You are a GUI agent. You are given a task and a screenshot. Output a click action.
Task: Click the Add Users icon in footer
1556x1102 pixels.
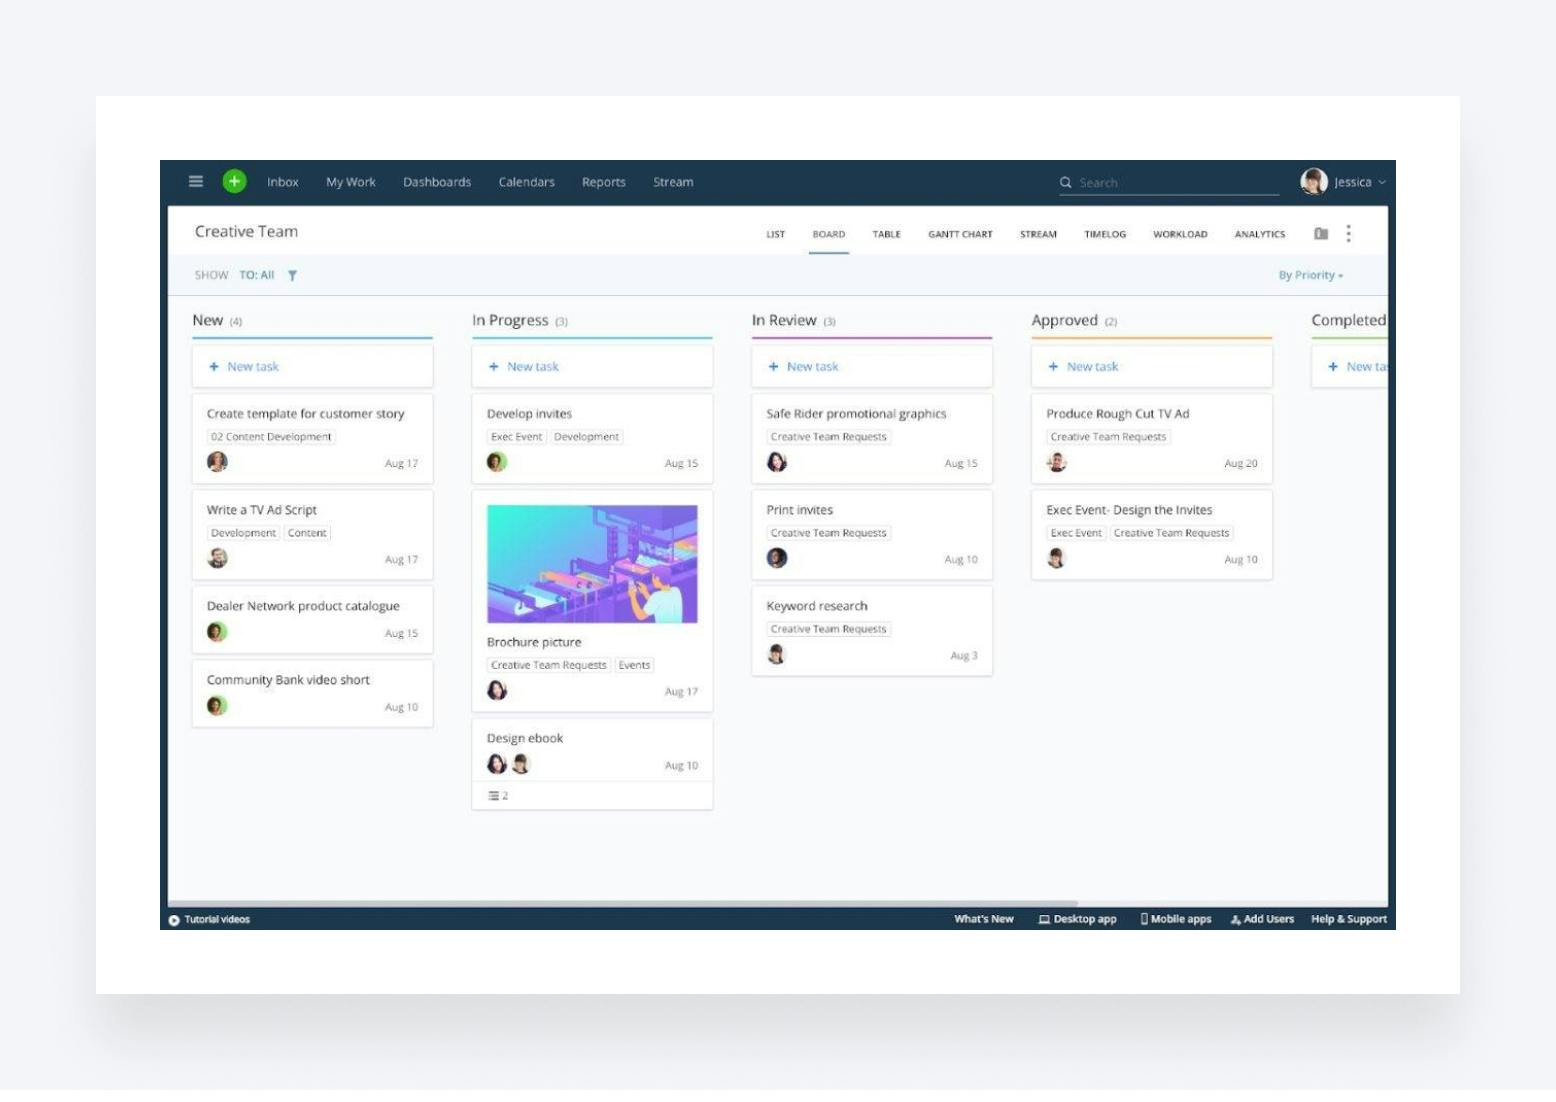click(x=1236, y=920)
